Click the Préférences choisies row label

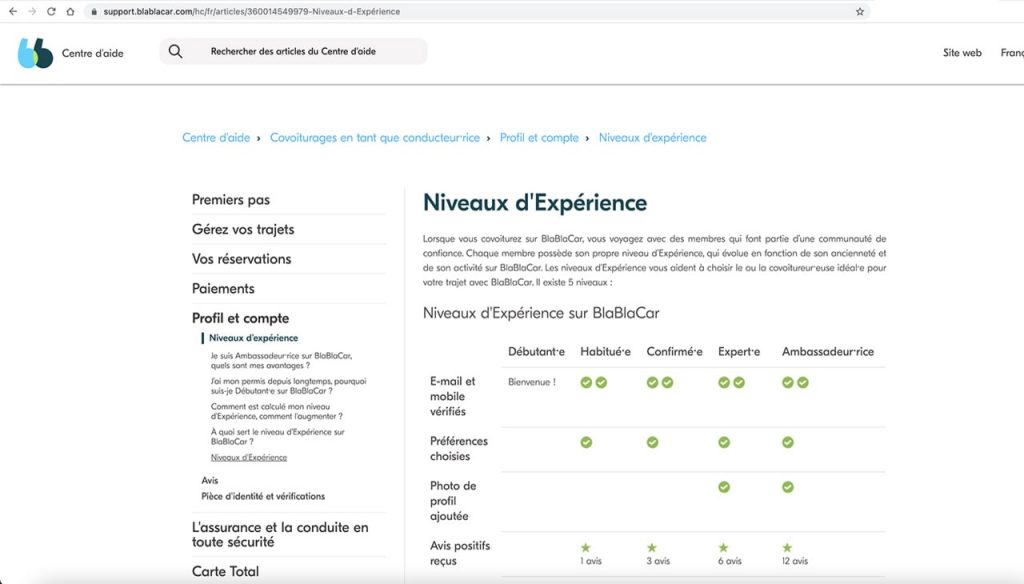[459, 449]
